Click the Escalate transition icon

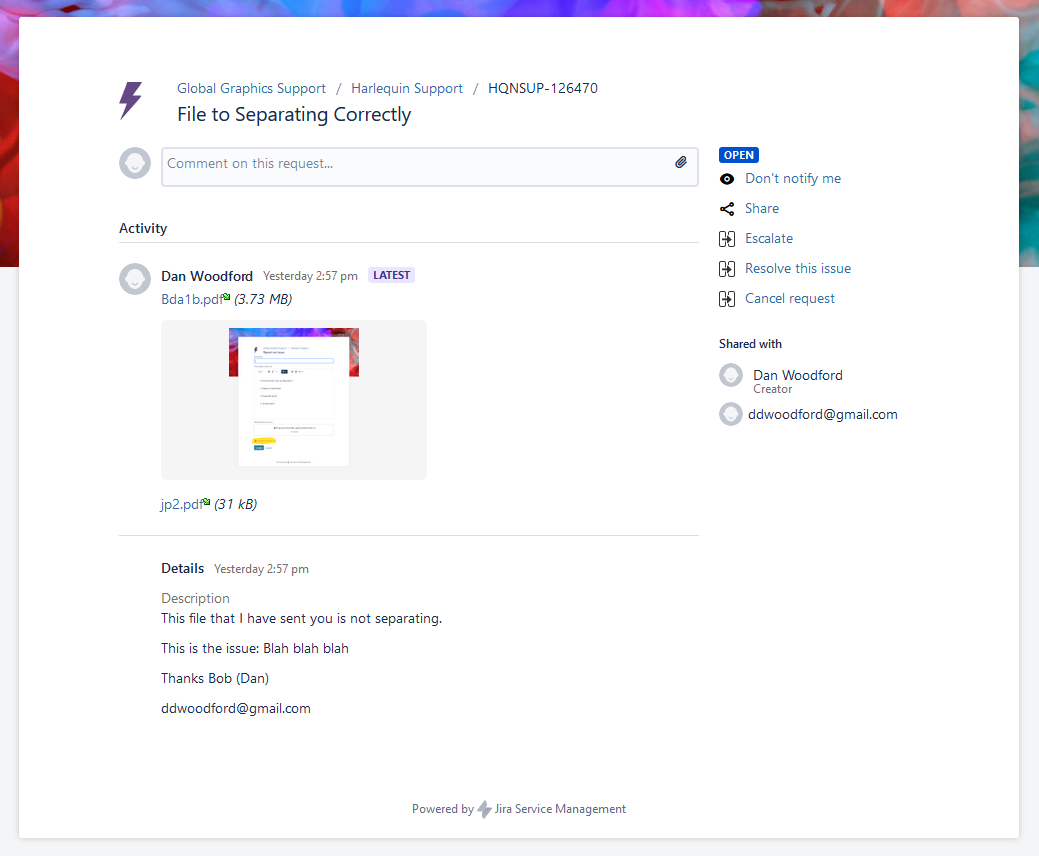coord(727,239)
